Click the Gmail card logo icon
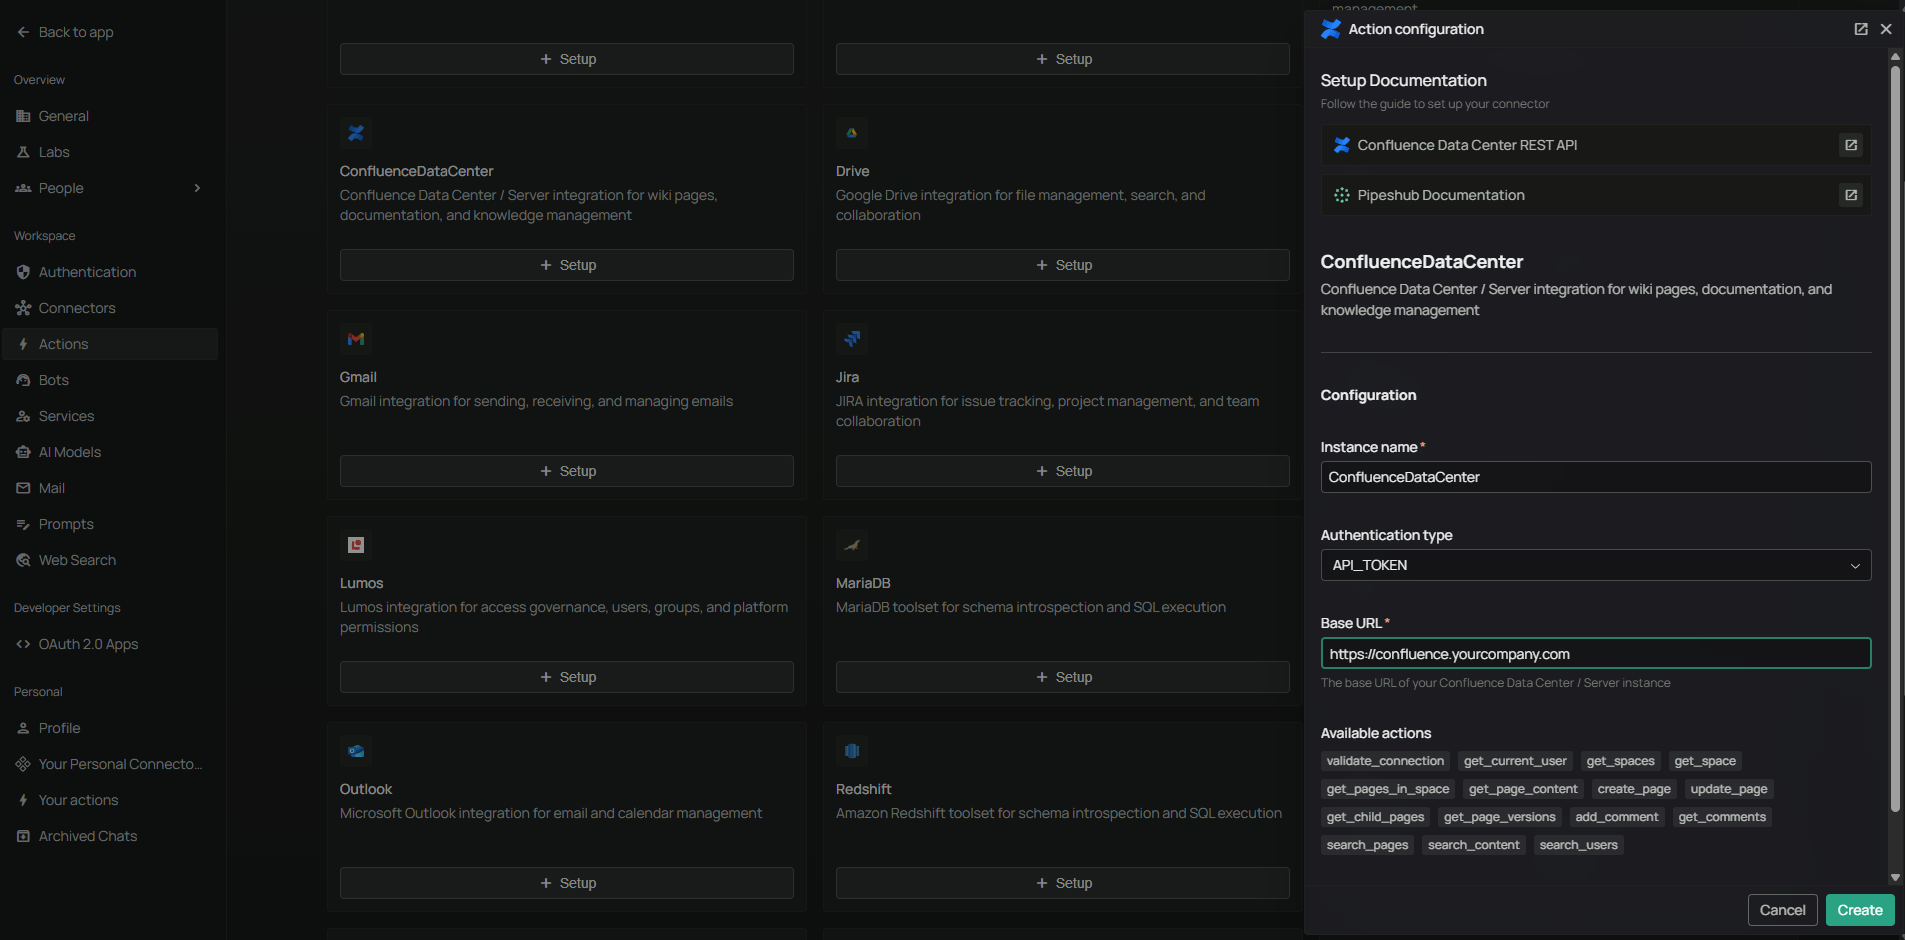The width and height of the screenshot is (1905, 940). tap(356, 339)
